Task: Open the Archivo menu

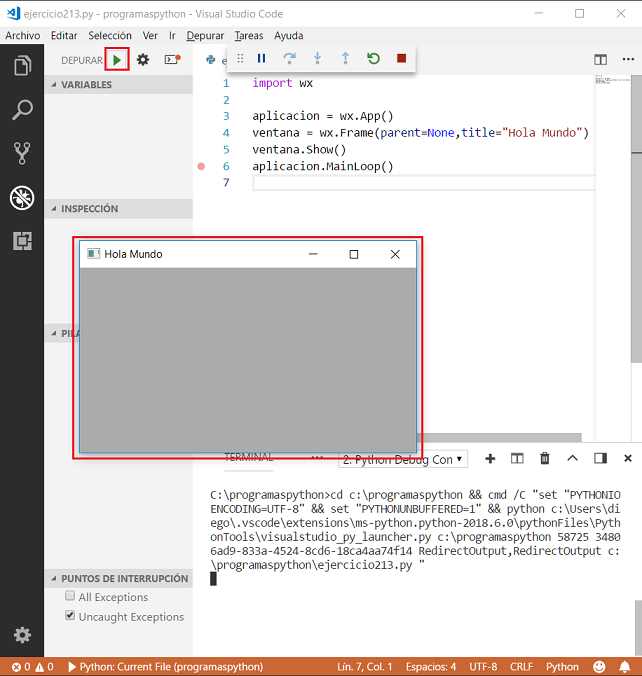Action: pyautogui.click(x=23, y=35)
